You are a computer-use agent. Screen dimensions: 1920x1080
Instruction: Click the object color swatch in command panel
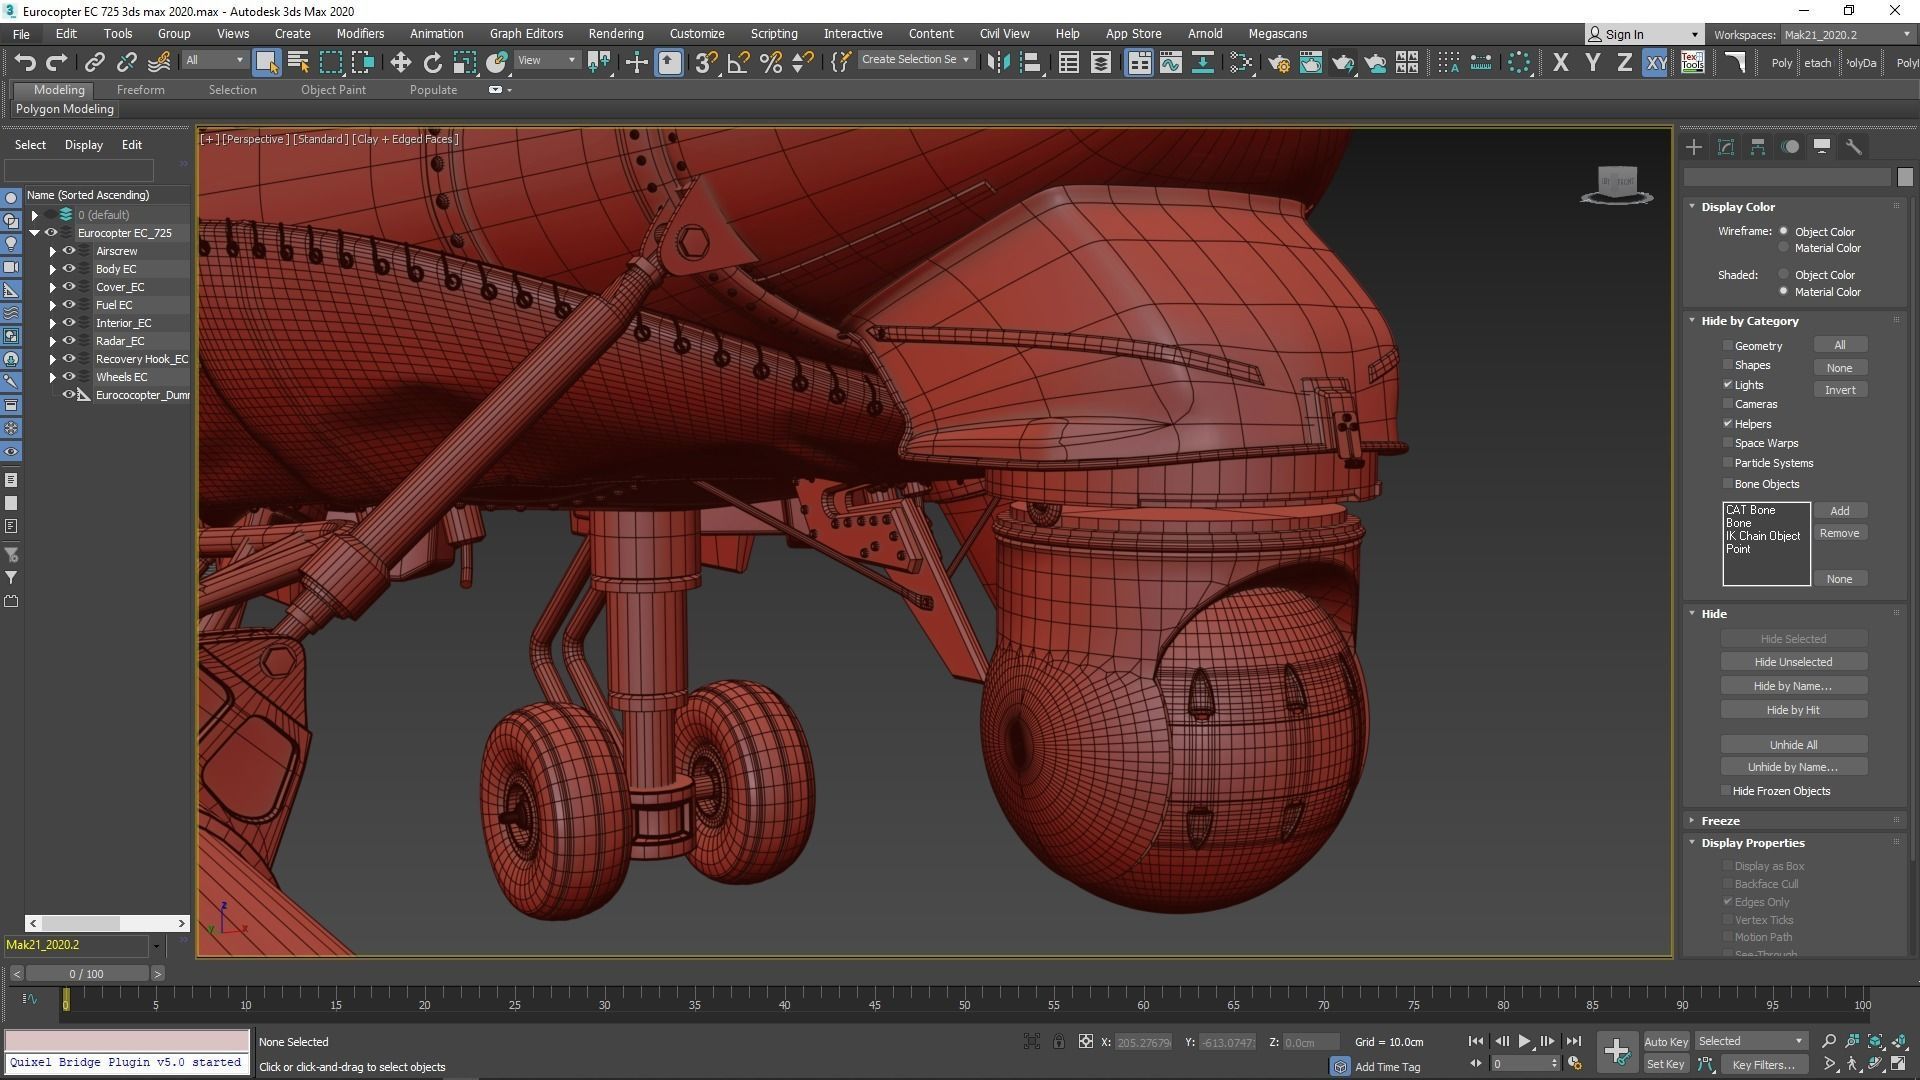1904,177
